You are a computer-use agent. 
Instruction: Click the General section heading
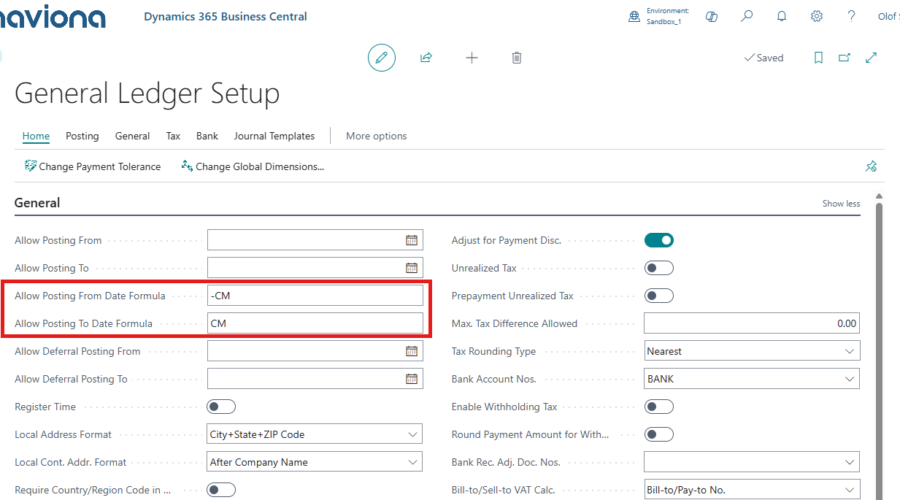coord(37,203)
